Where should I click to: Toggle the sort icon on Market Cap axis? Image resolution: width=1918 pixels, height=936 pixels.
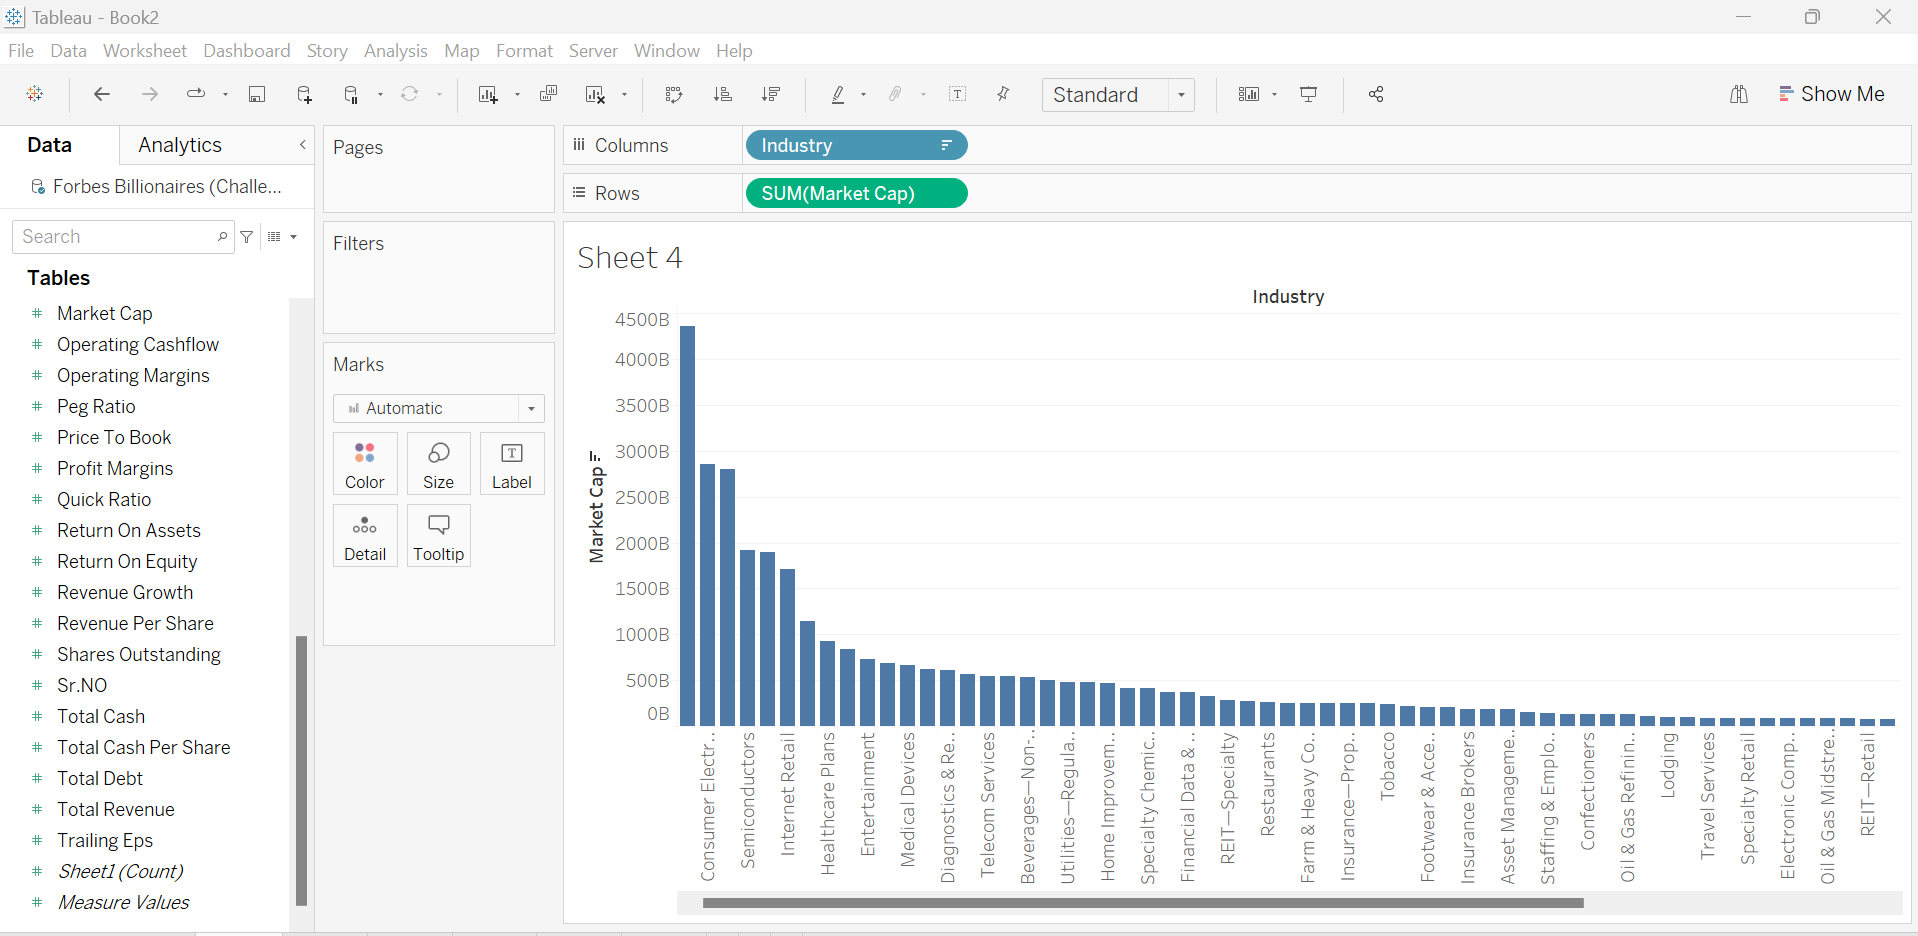596,455
